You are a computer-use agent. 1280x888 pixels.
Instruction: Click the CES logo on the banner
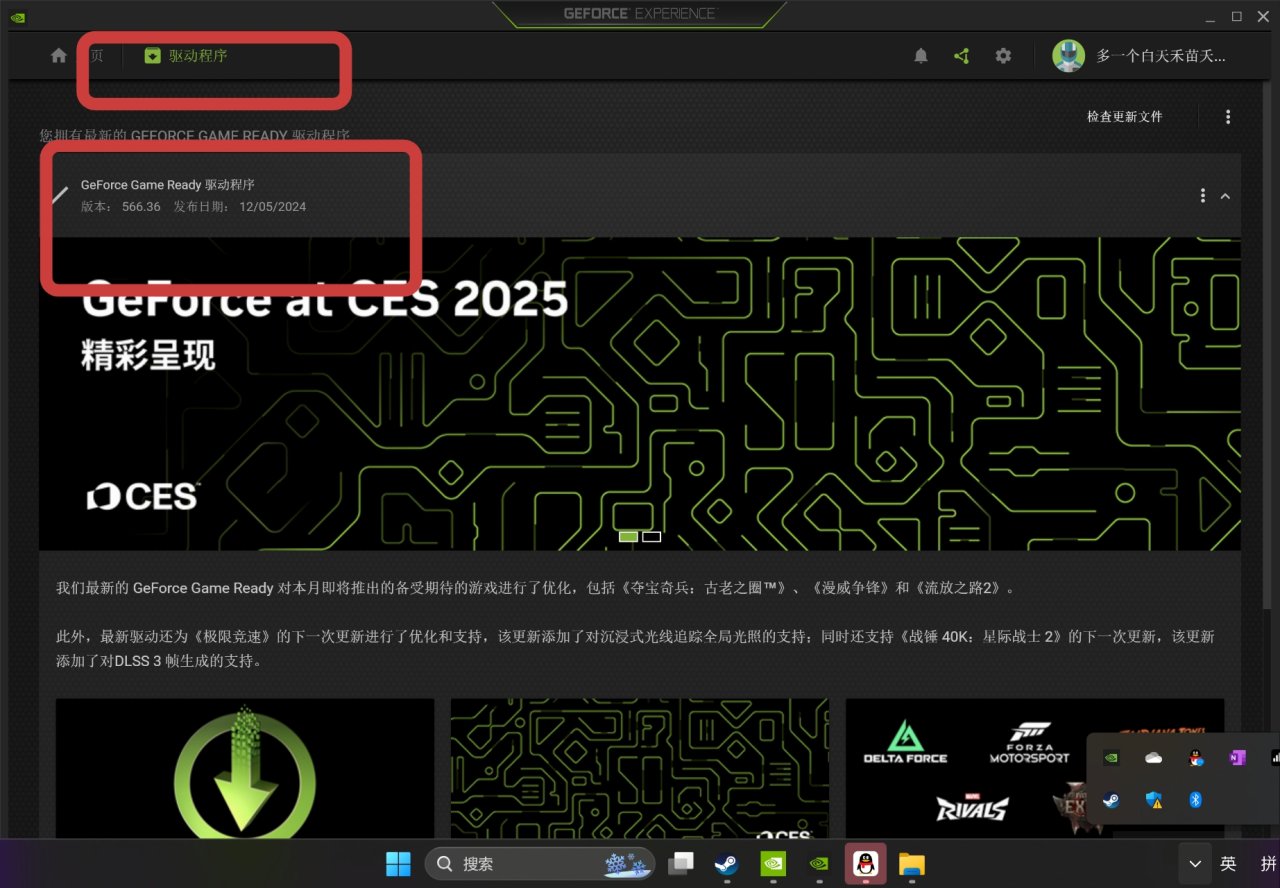tap(143, 496)
